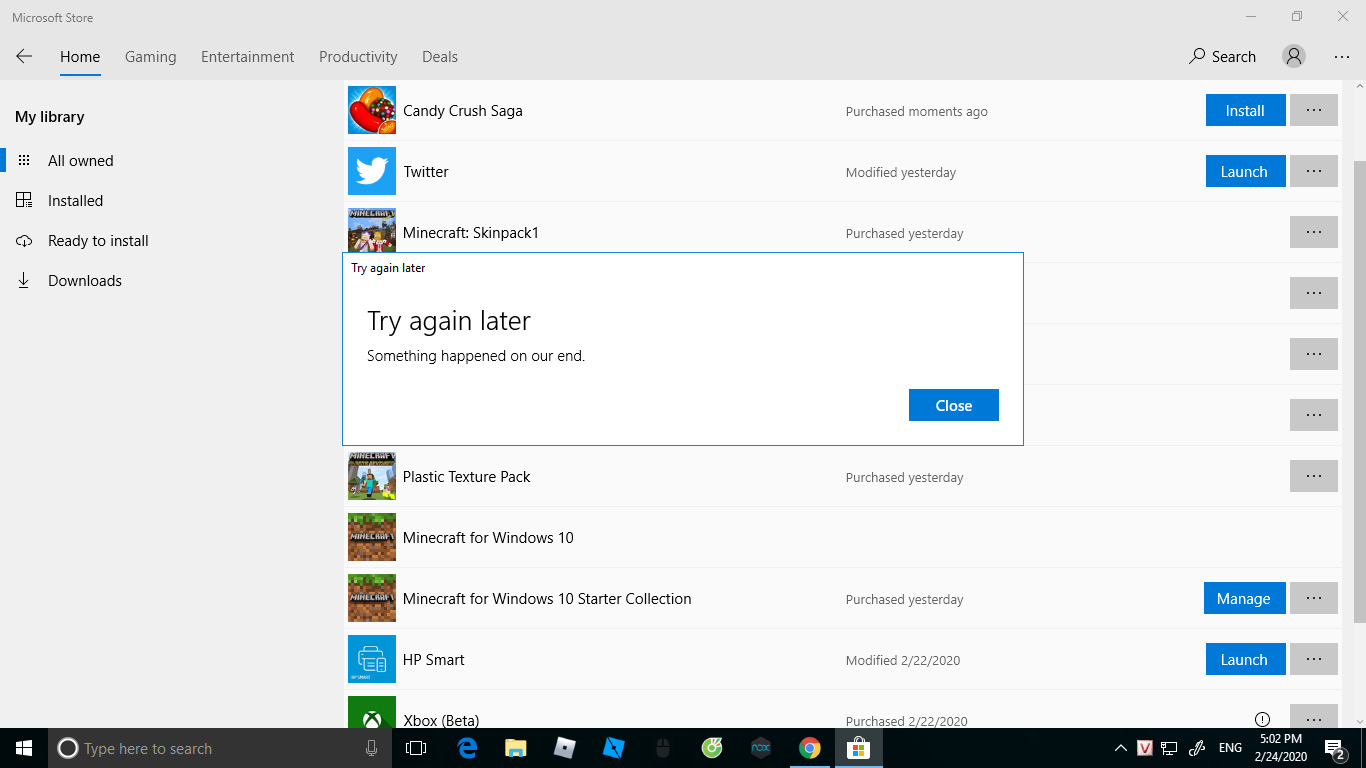Launch Twitter app
This screenshot has width=1366, height=768.
[x=1245, y=172]
